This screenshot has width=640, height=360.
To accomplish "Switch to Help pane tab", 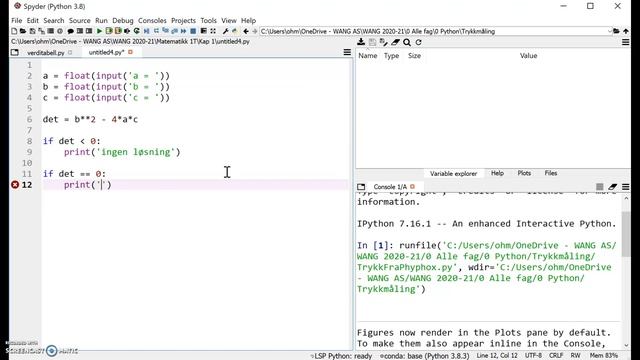I will (497, 173).
